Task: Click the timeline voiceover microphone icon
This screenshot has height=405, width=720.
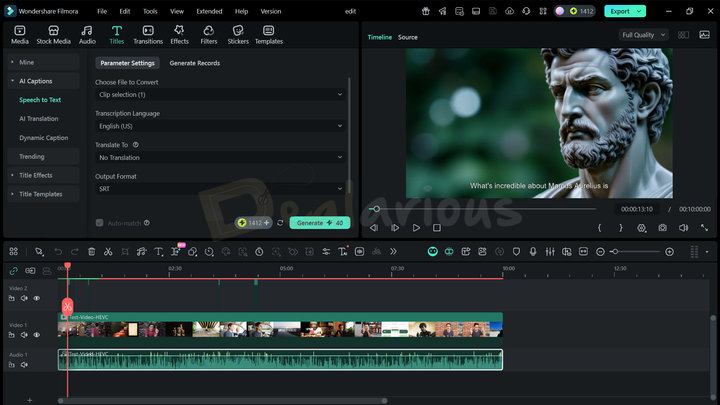Action: 533,252
